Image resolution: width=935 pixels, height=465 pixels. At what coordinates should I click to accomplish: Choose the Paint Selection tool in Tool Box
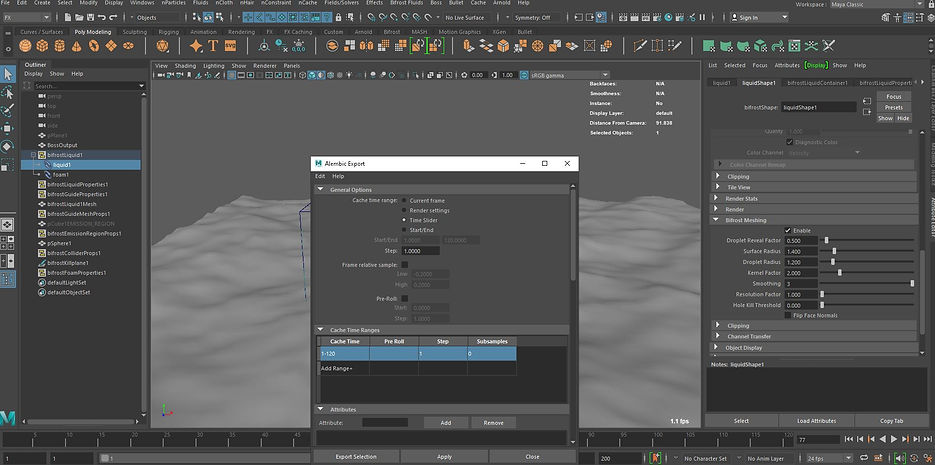[x=8, y=110]
